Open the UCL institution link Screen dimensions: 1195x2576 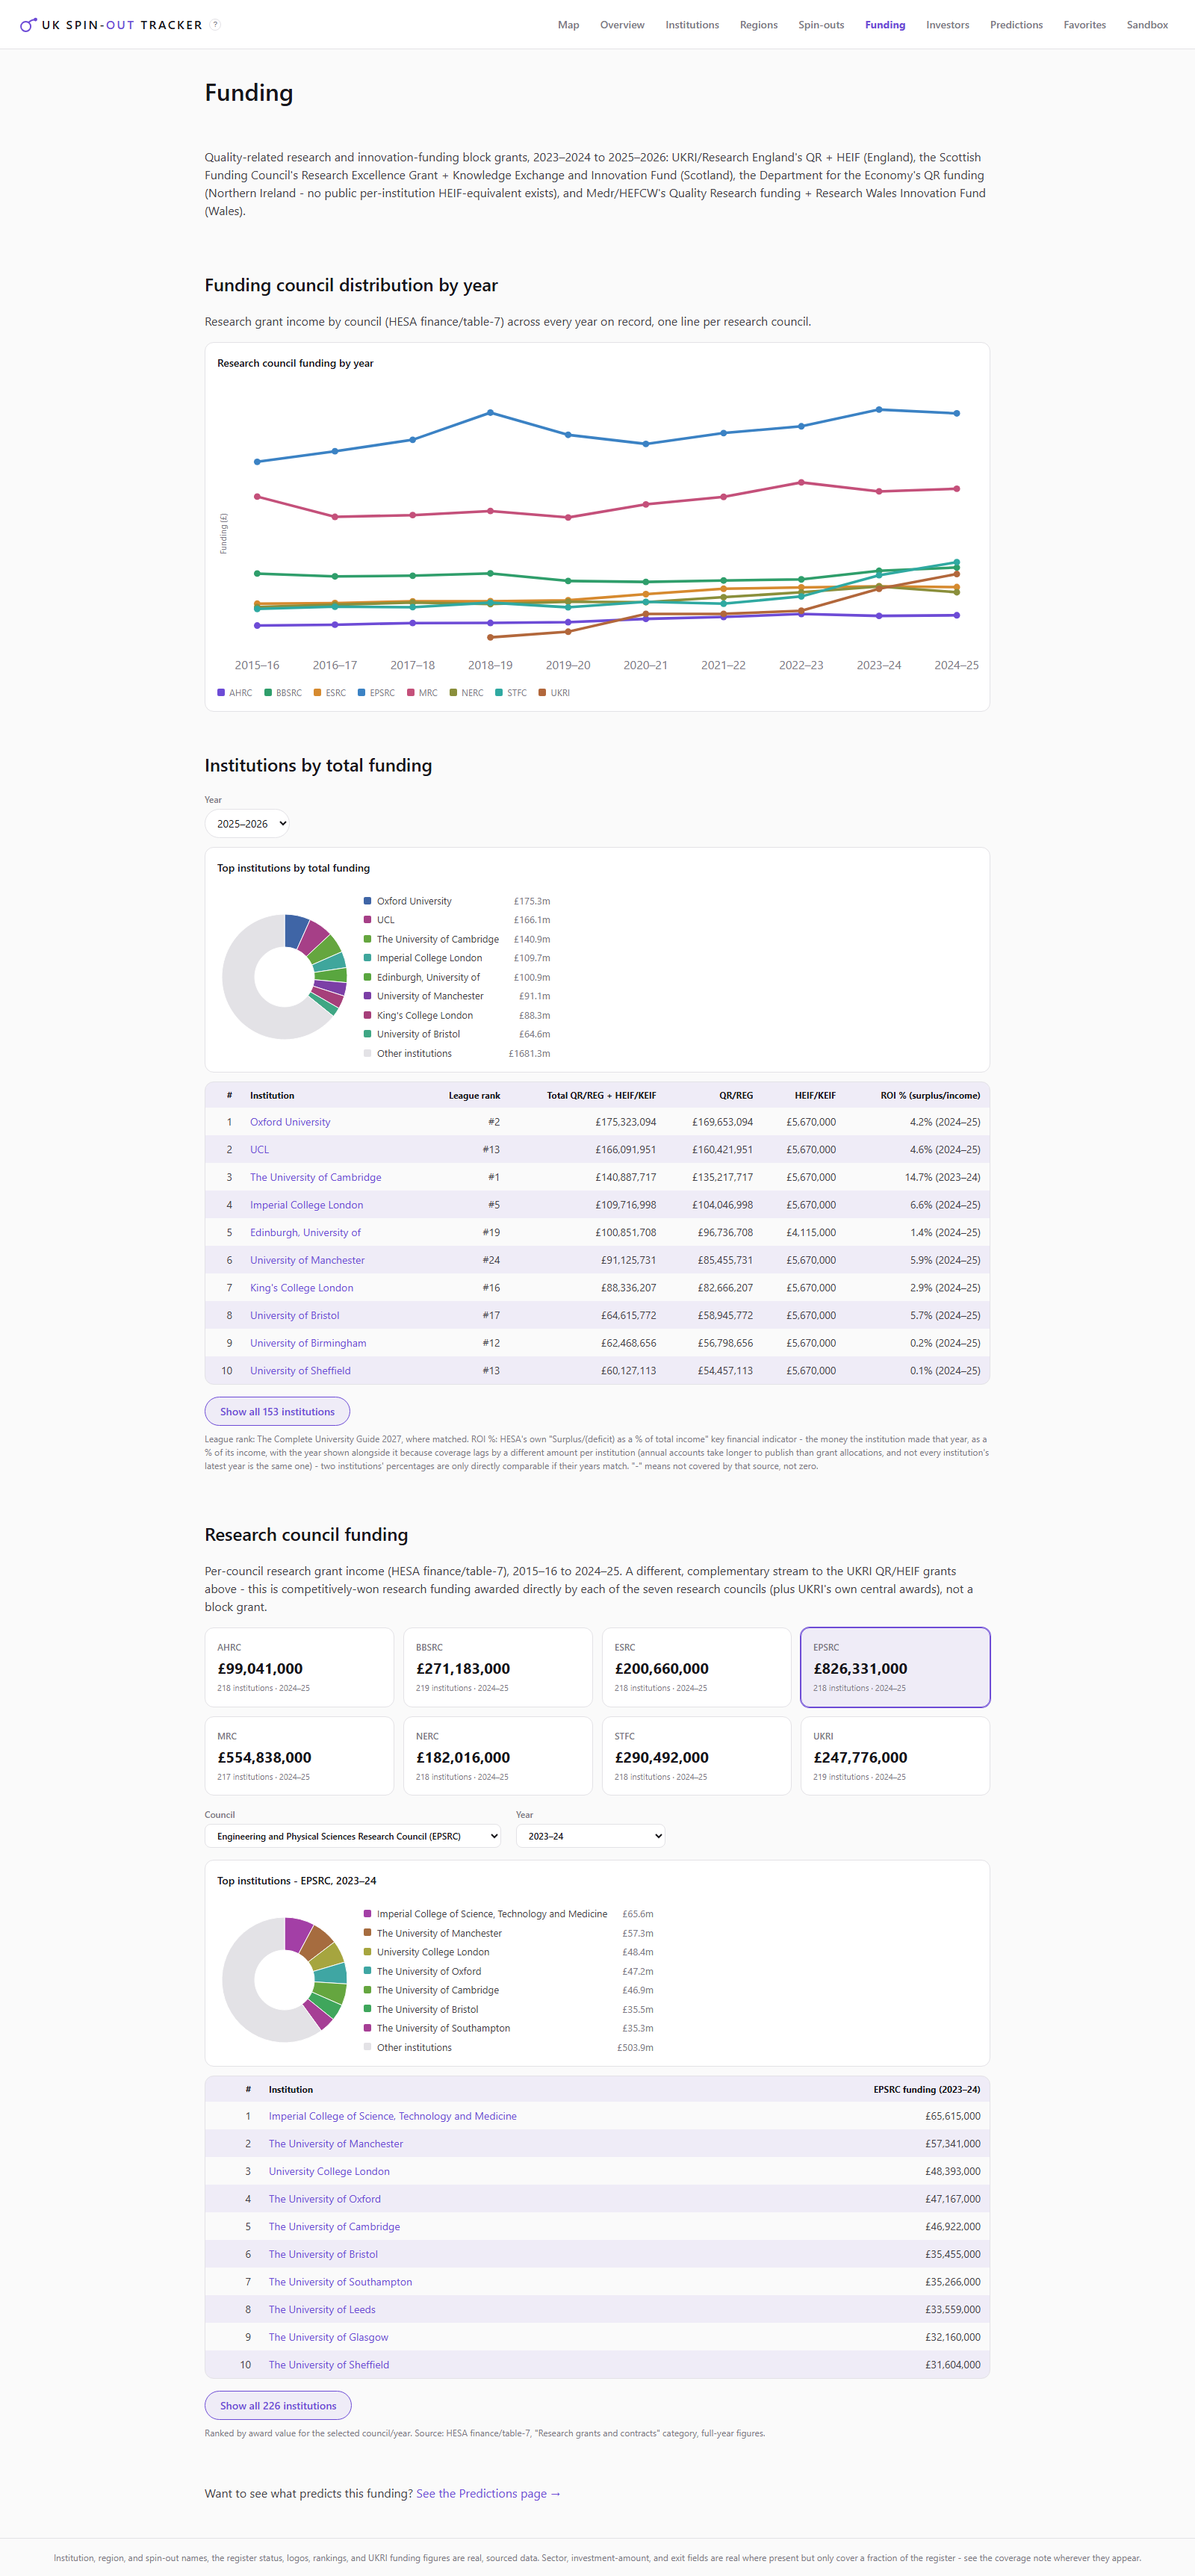(x=259, y=1150)
